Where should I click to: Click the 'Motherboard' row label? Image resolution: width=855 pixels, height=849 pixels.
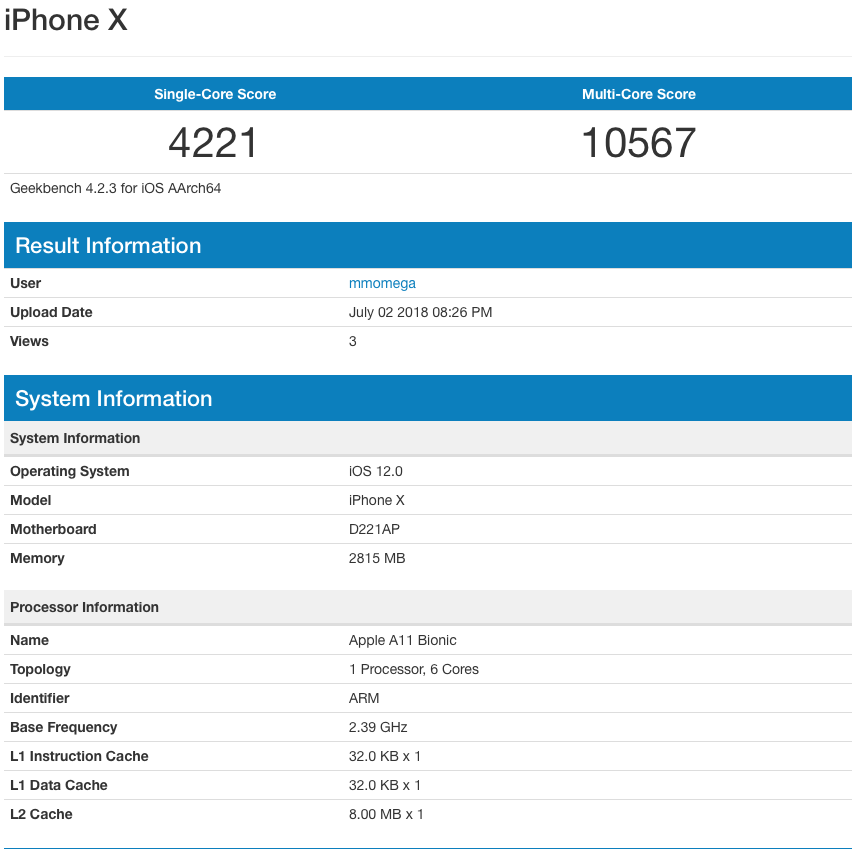point(53,529)
